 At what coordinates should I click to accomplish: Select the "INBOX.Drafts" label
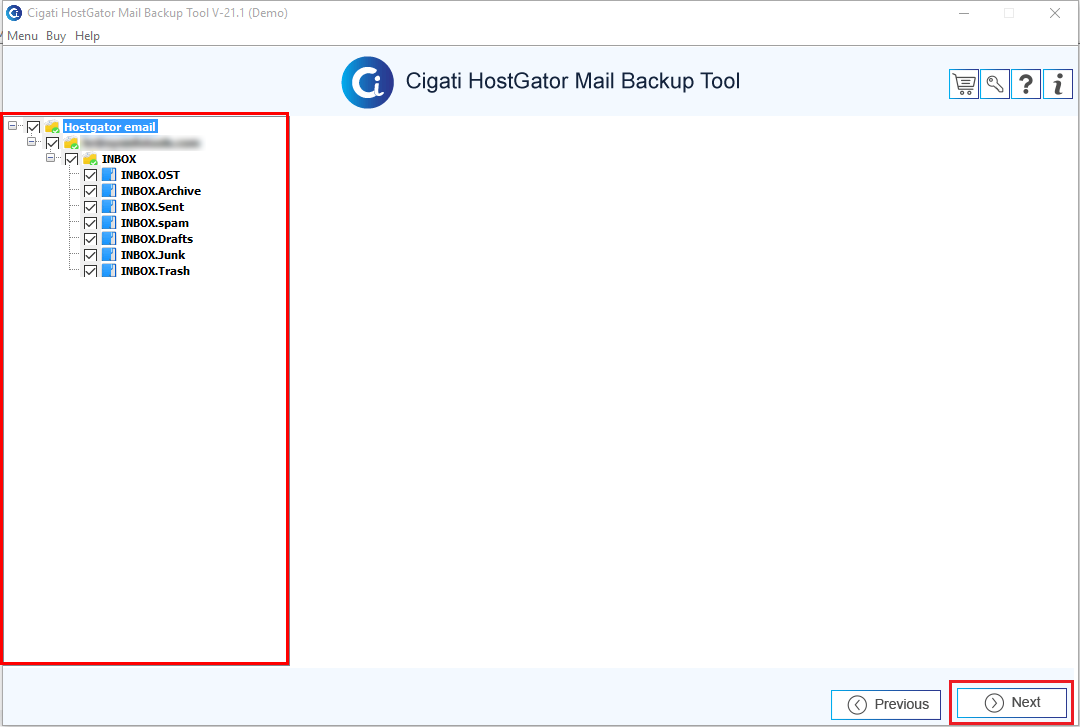pos(157,239)
